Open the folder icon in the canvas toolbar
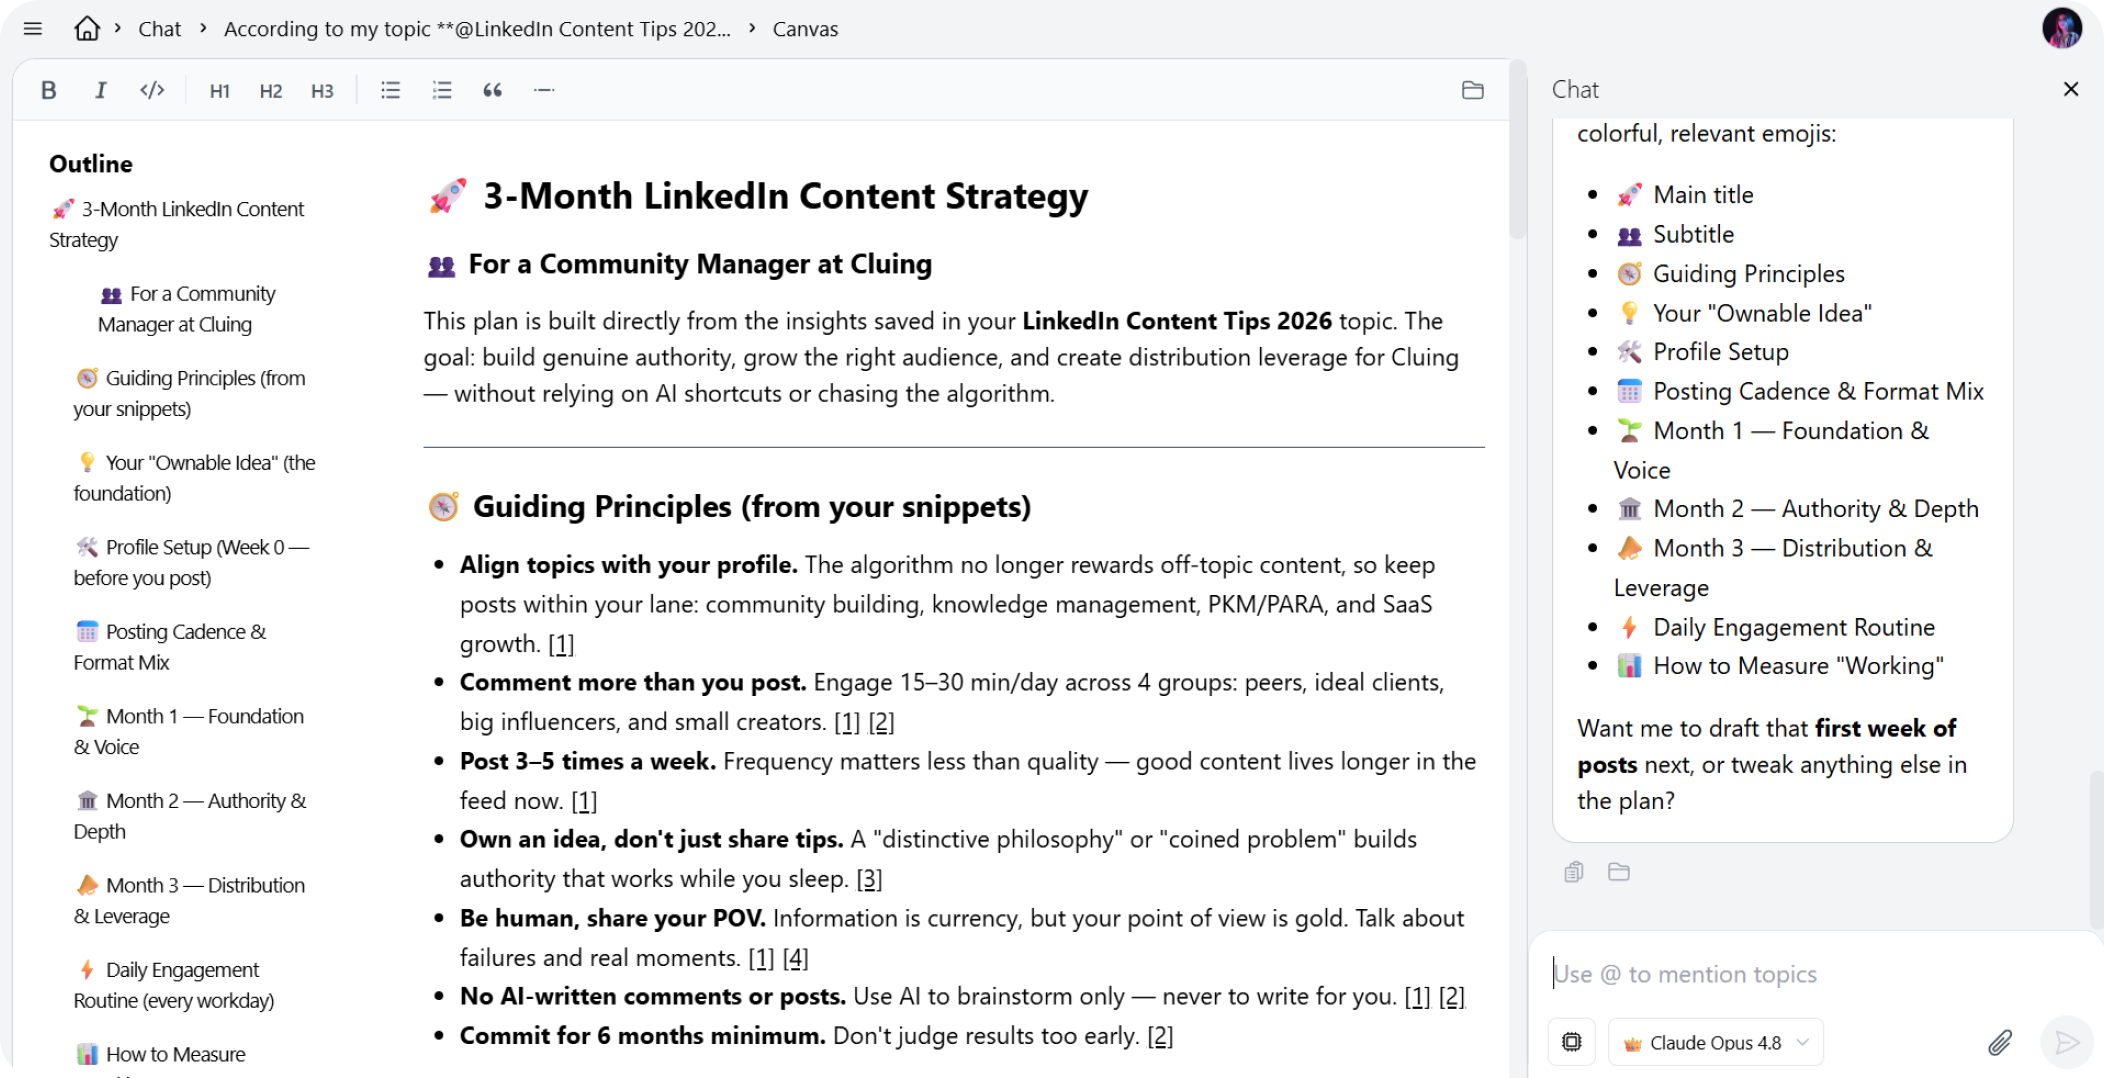 point(1472,90)
